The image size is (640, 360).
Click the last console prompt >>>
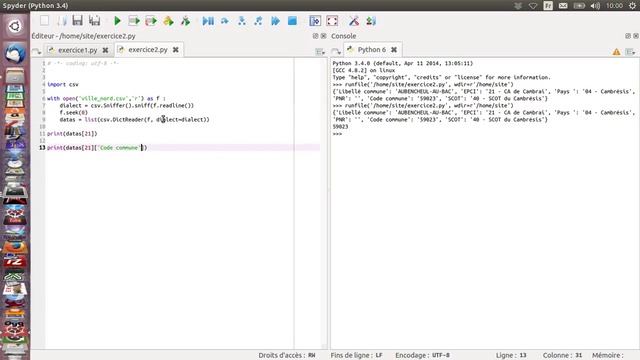point(337,134)
